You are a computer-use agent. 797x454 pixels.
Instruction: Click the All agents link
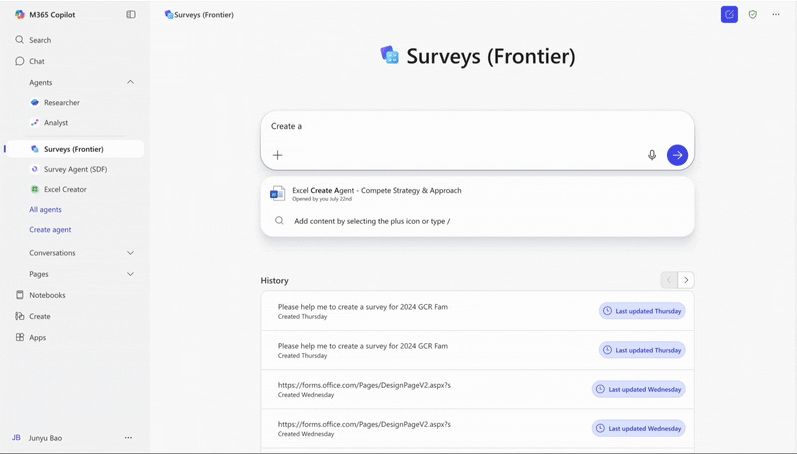pos(45,209)
